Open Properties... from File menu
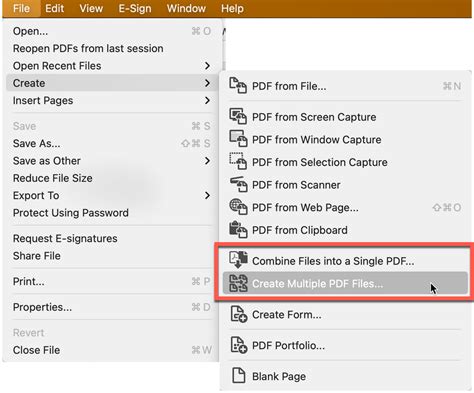Image resolution: width=474 pixels, height=393 pixels. click(x=112, y=307)
